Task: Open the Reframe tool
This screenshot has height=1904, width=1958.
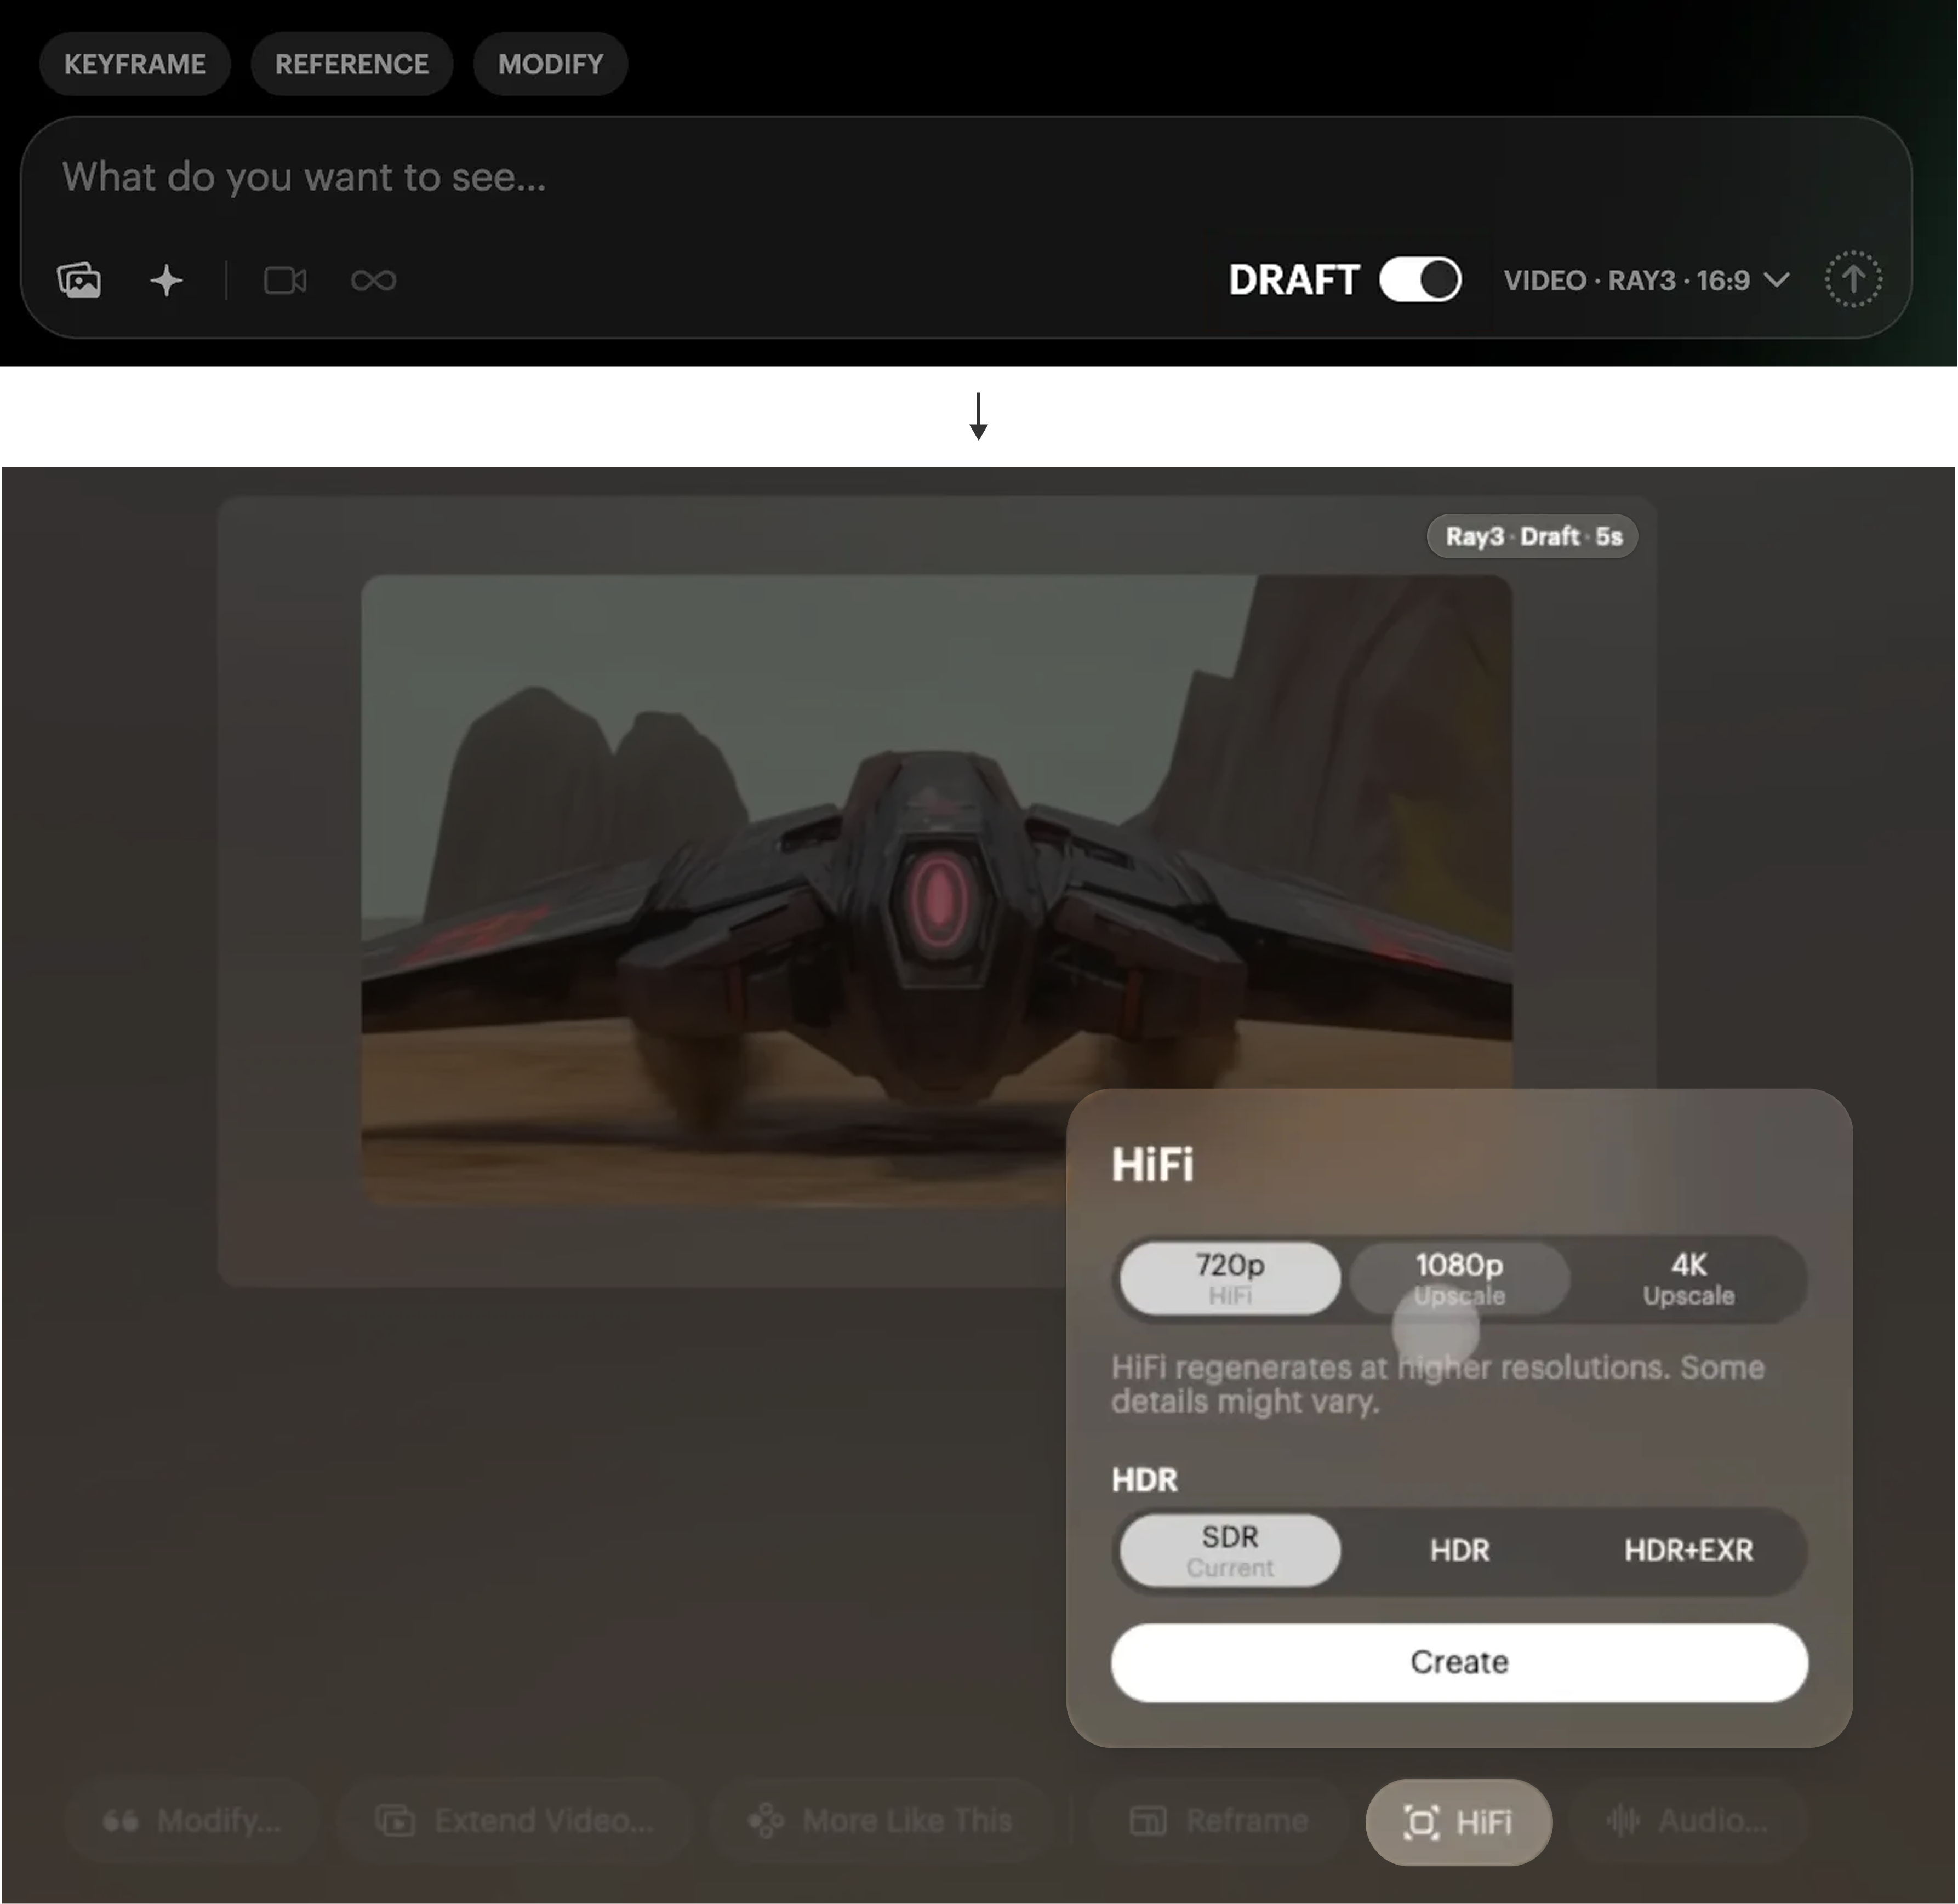Action: [1219, 1821]
